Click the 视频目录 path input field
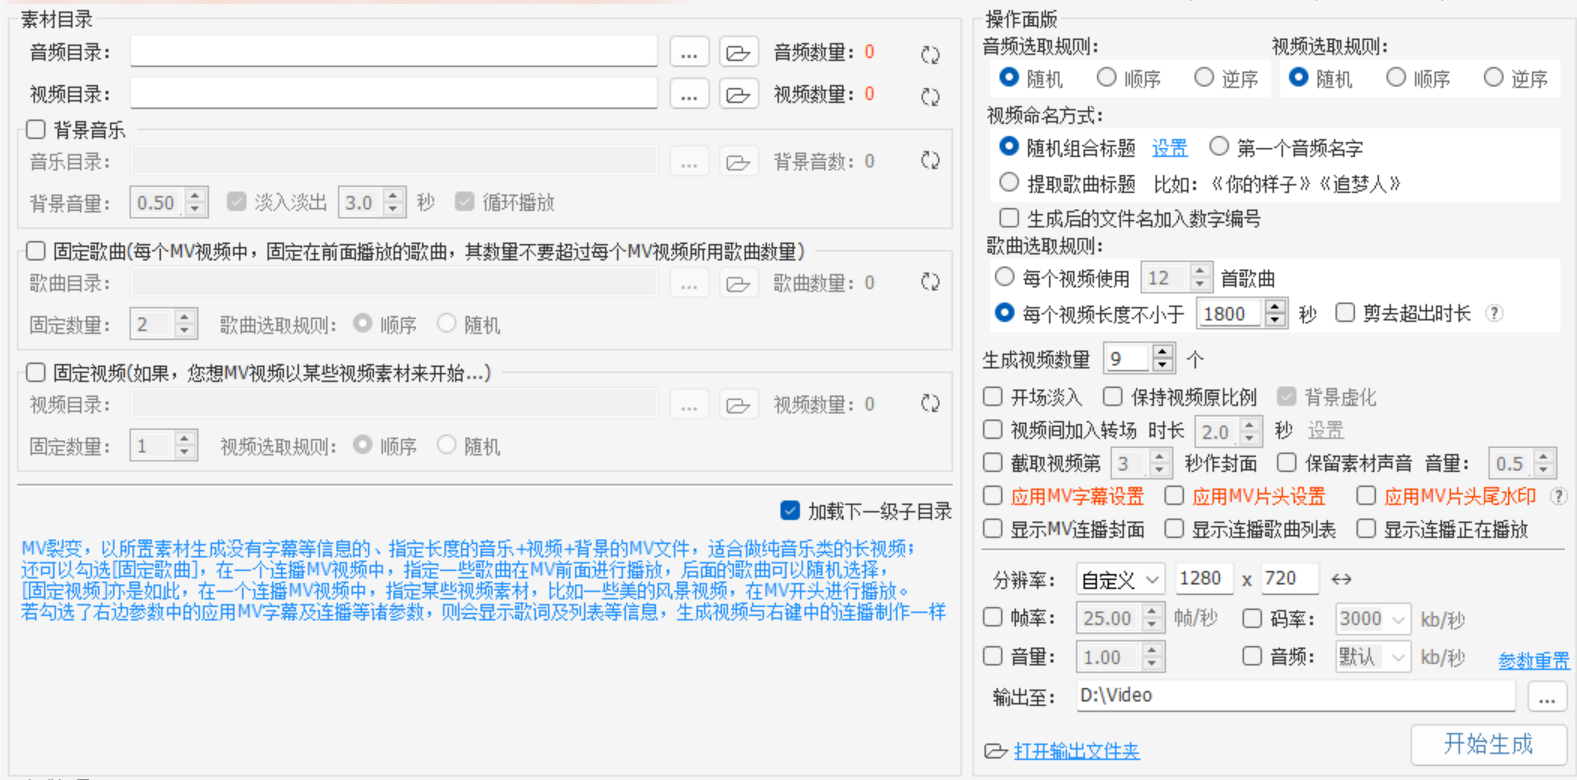 pyautogui.click(x=394, y=94)
